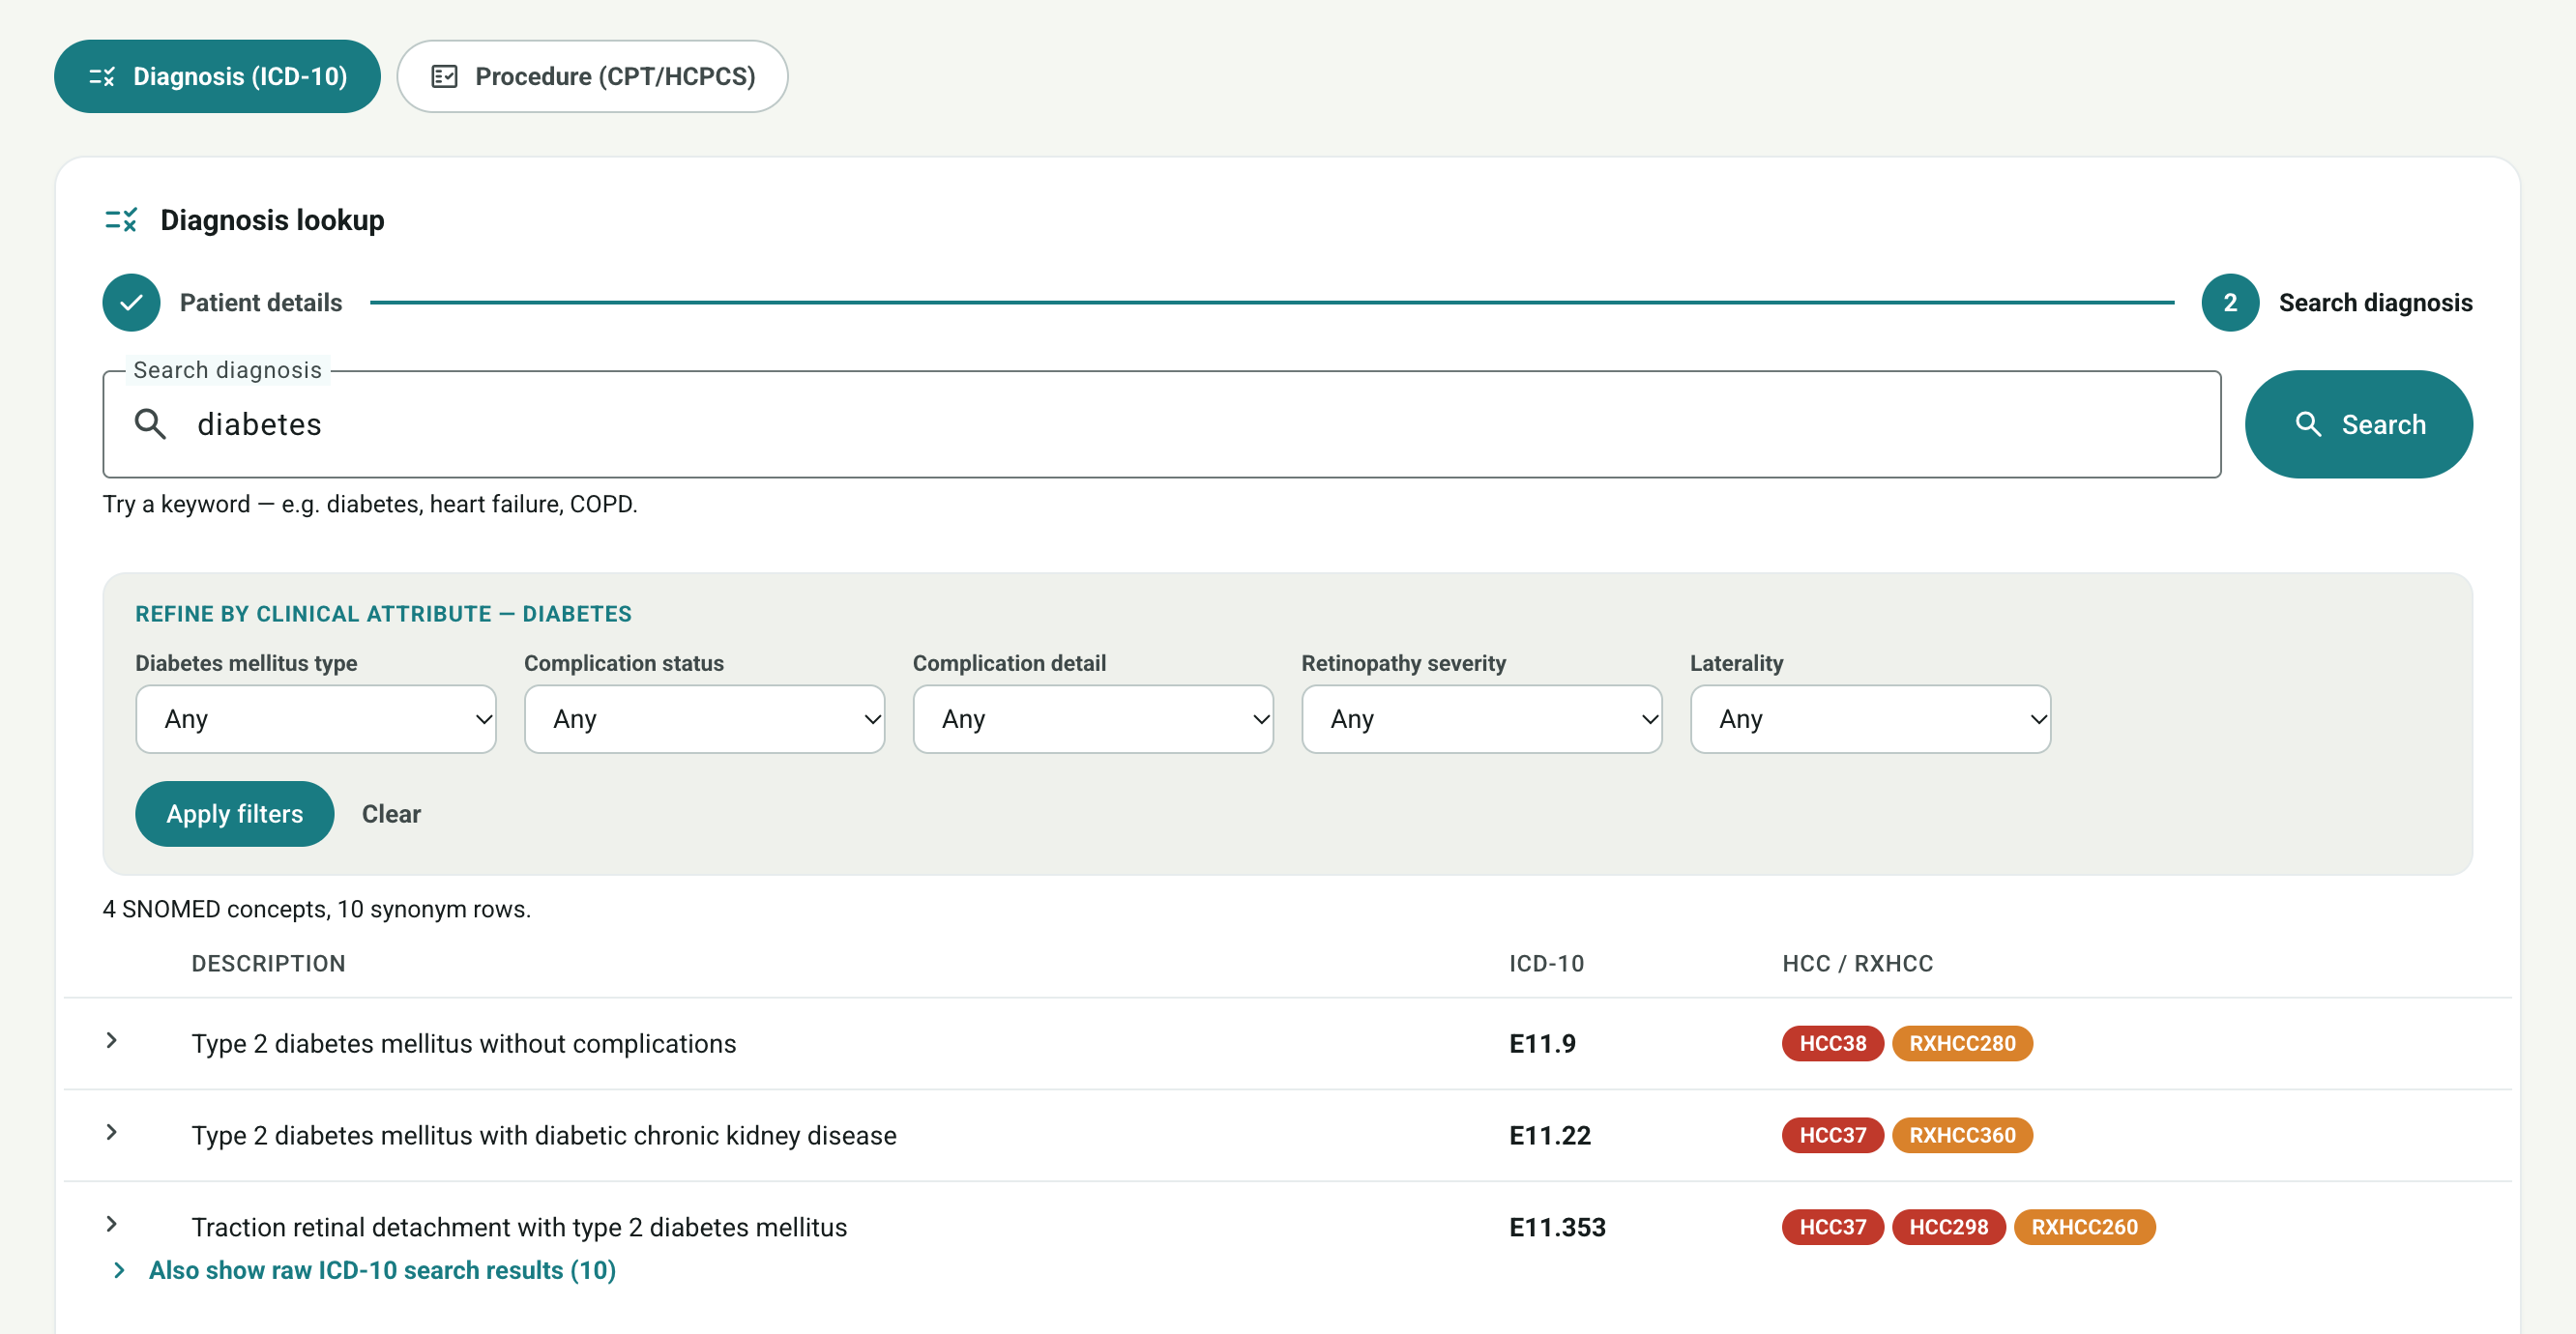This screenshot has height=1334, width=2576.
Task: Open the Retinopathy severity dropdown
Action: point(1481,719)
